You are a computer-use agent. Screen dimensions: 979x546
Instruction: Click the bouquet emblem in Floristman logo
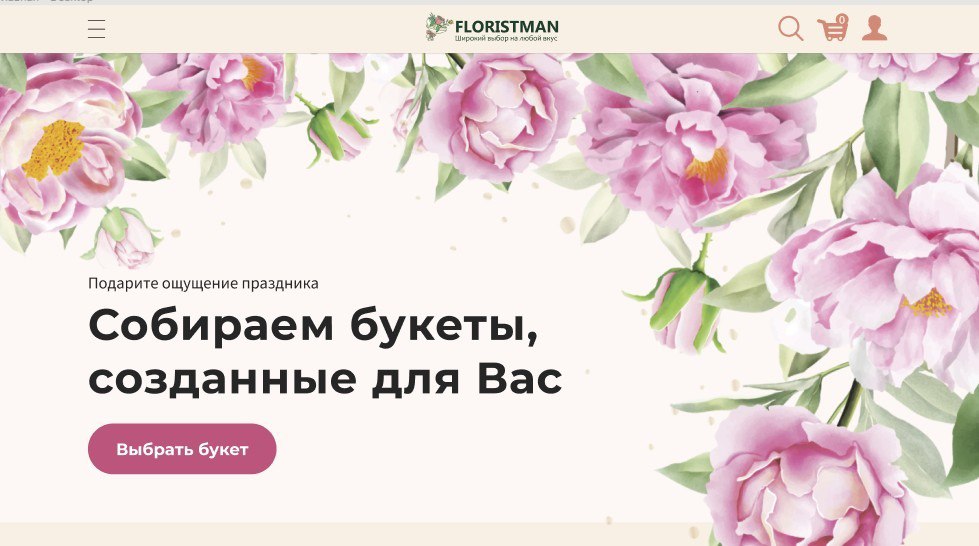coord(439,27)
